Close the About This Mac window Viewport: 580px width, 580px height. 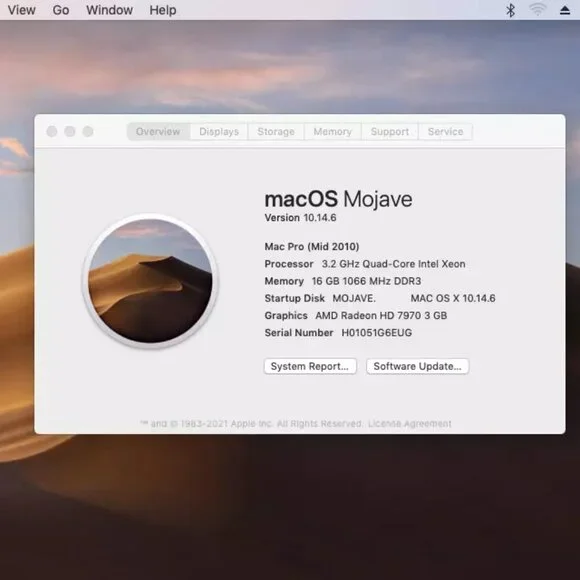tap(52, 131)
